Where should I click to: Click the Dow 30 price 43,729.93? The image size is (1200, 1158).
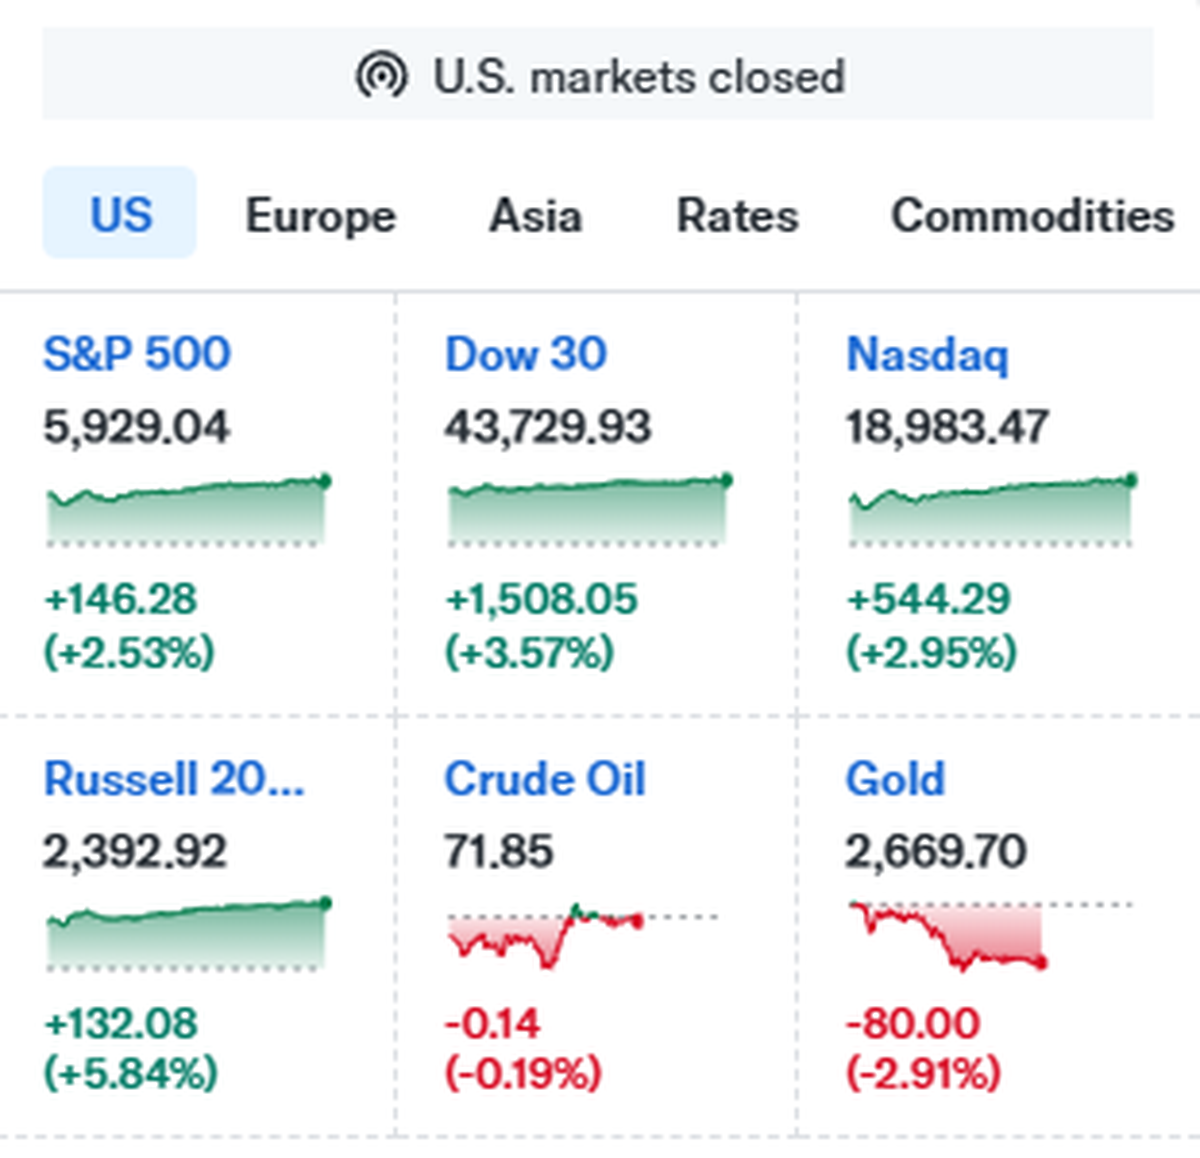[x=548, y=428]
